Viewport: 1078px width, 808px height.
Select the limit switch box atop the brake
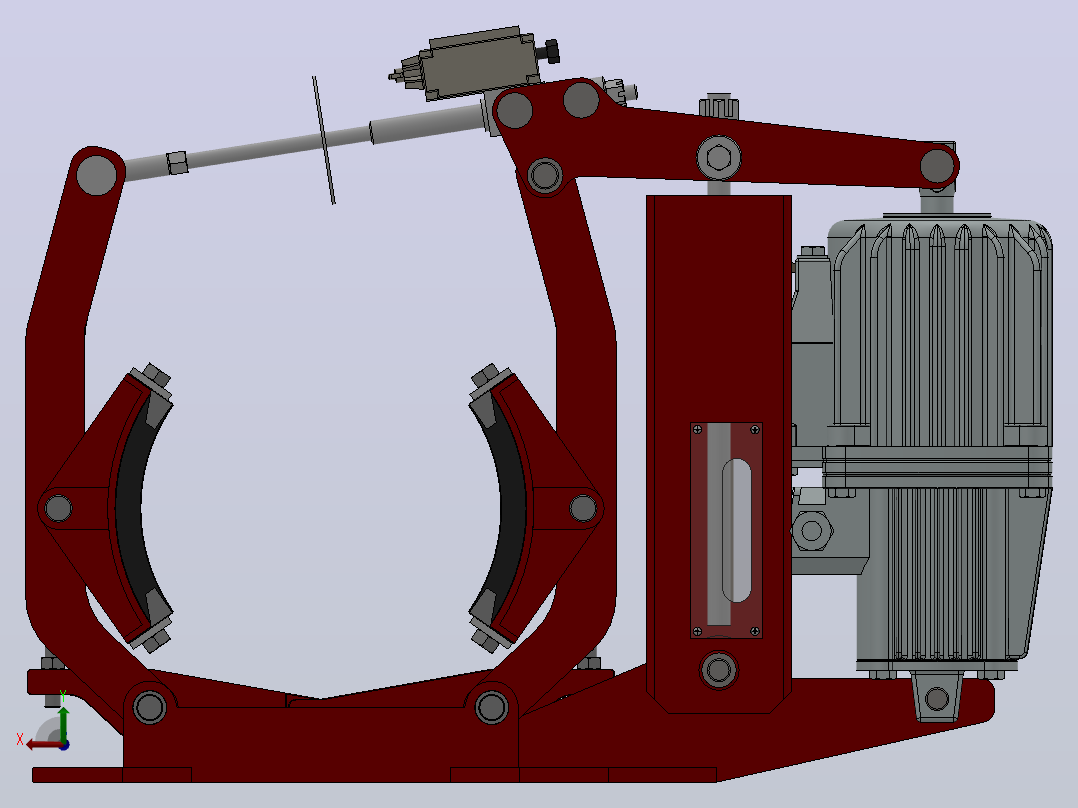click(478, 64)
